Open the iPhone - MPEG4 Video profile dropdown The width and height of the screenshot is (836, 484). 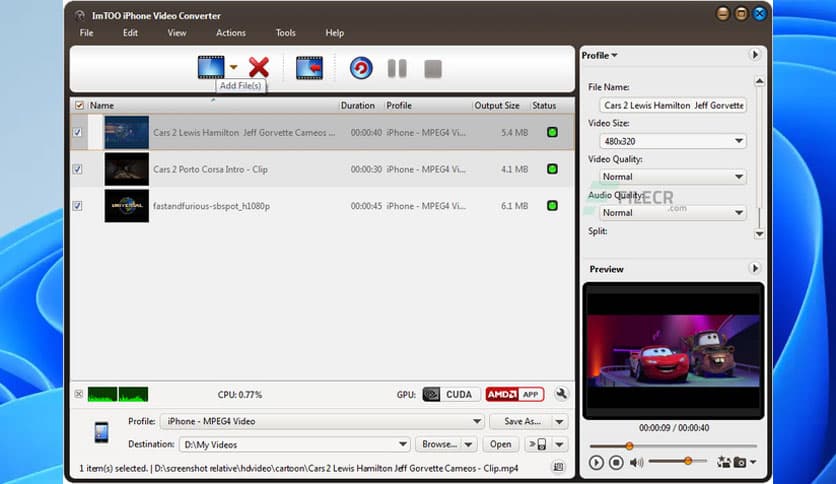322,421
